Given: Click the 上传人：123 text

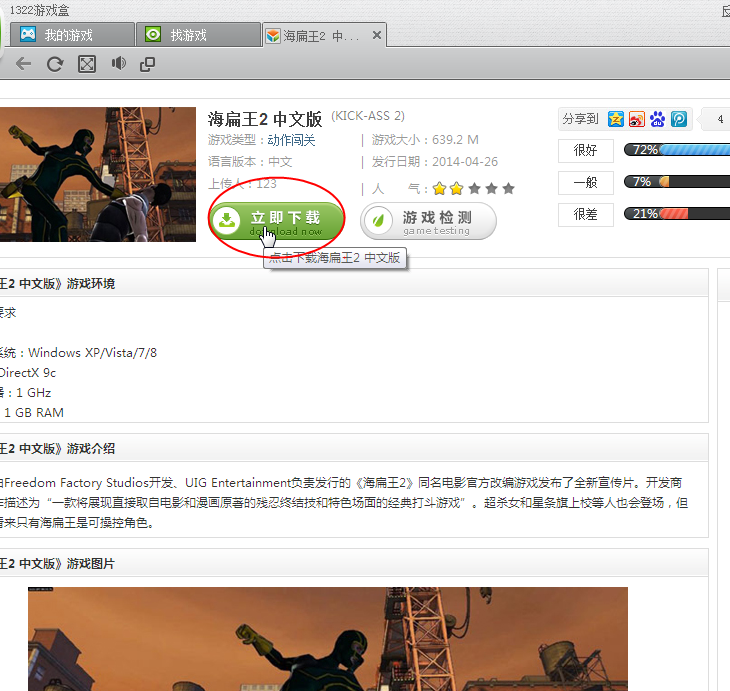Looking at the screenshot, I should pos(242,184).
